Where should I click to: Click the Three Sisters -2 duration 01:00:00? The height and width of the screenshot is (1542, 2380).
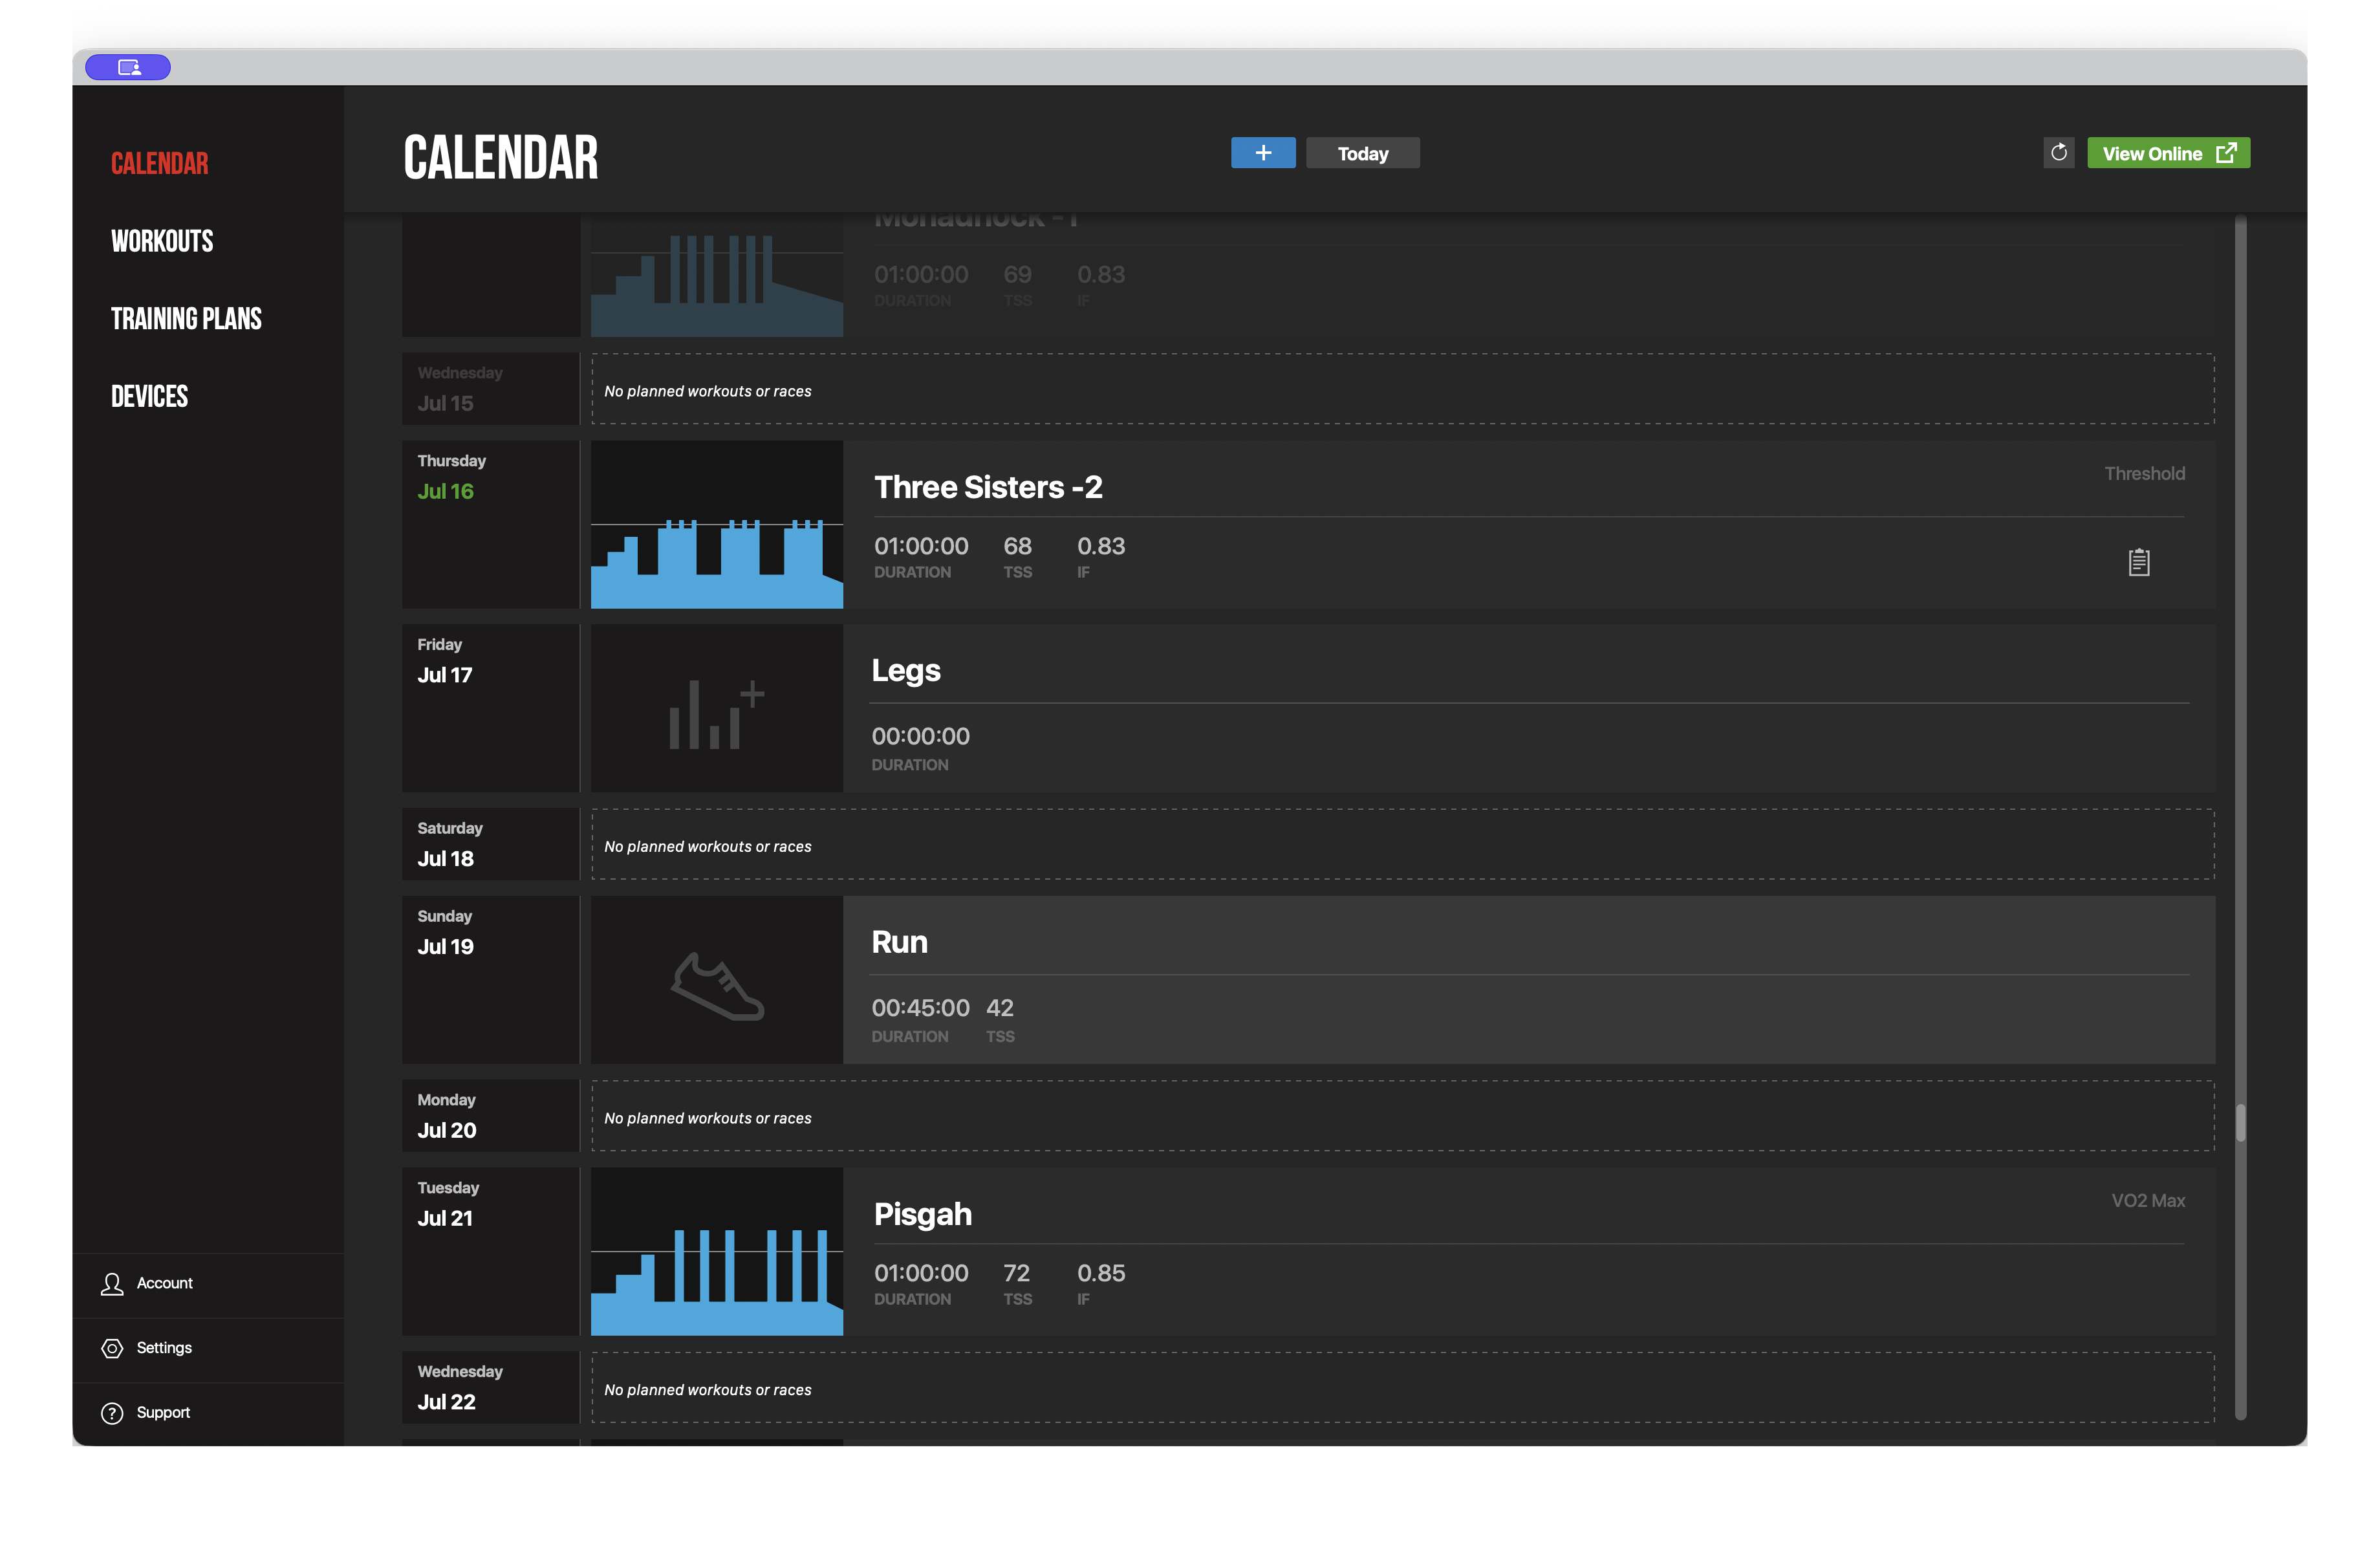point(921,546)
